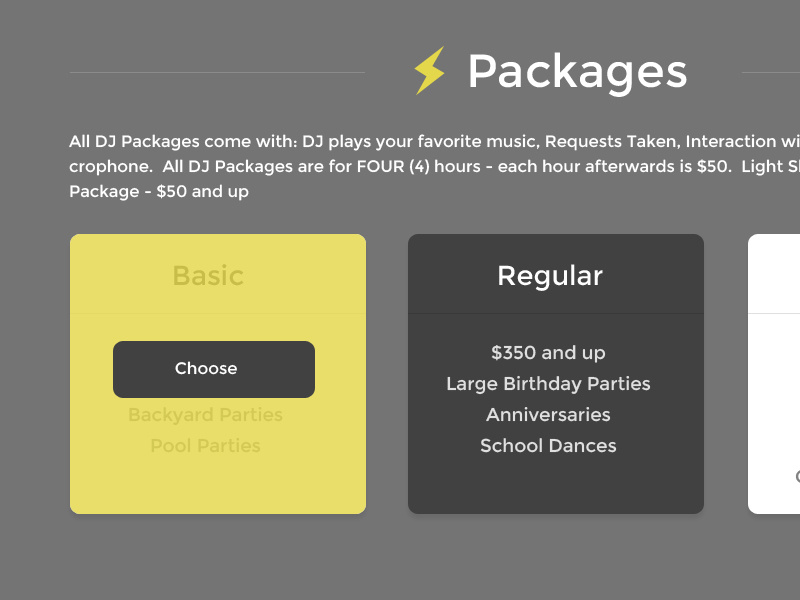Click the School Dances entry
Screen dimensions: 800x600
(x=548, y=446)
